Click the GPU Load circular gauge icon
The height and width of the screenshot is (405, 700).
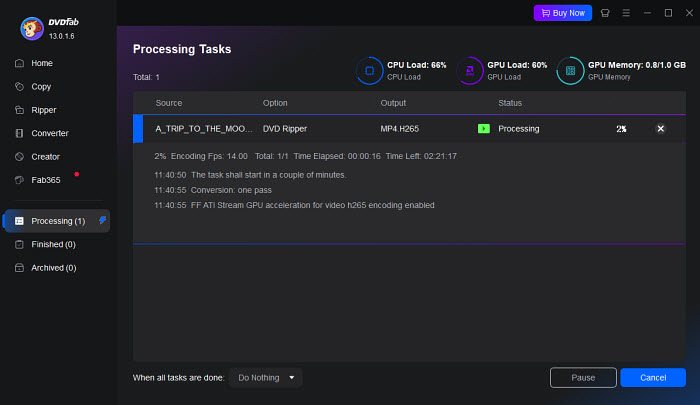470,71
